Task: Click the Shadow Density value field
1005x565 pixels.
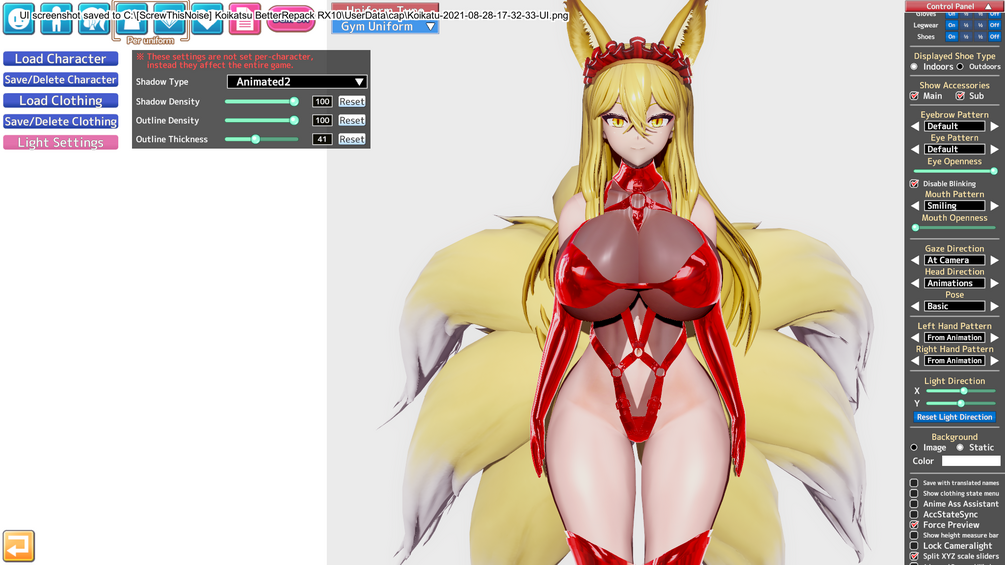Action: [x=322, y=101]
